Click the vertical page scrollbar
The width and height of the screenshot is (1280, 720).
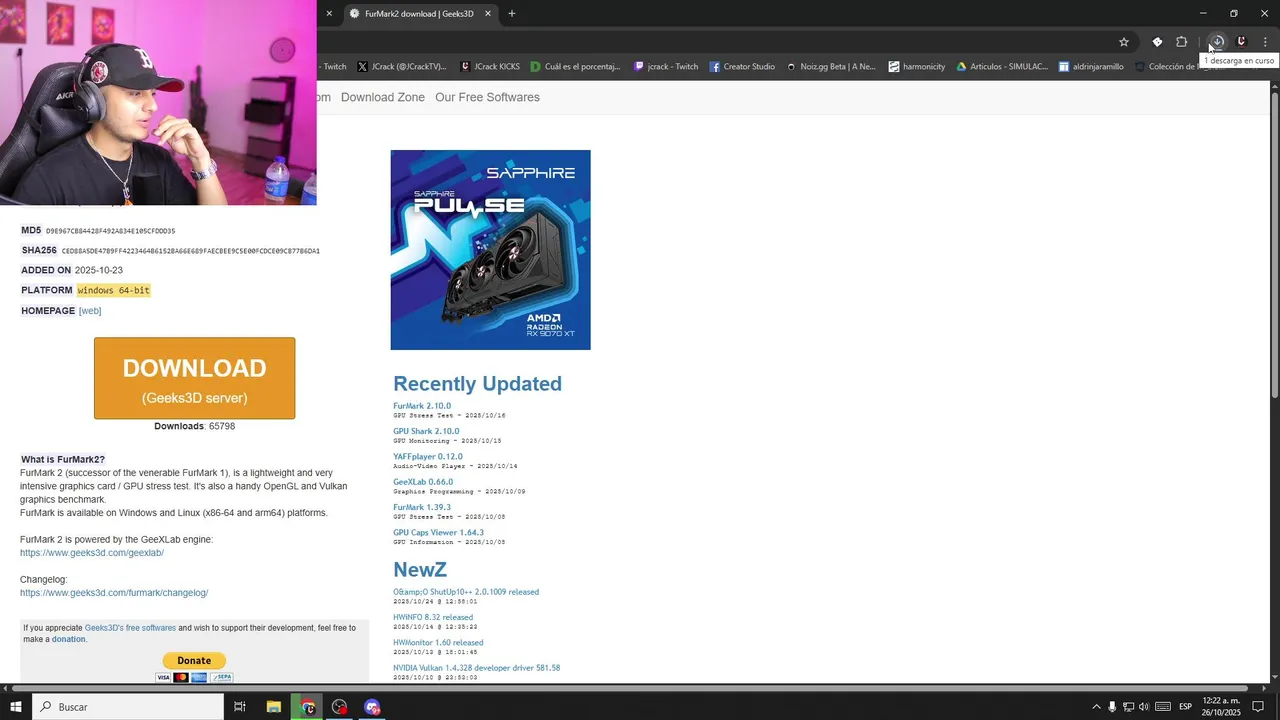[1275, 245]
